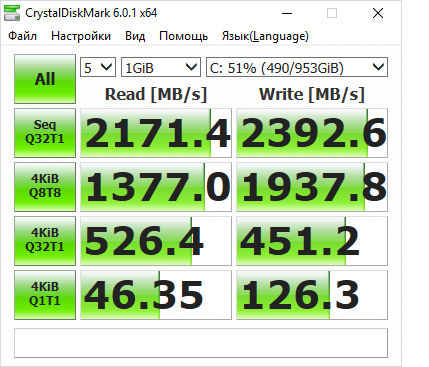Start the 4KiB Q1T1 test

[x=45, y=295]
